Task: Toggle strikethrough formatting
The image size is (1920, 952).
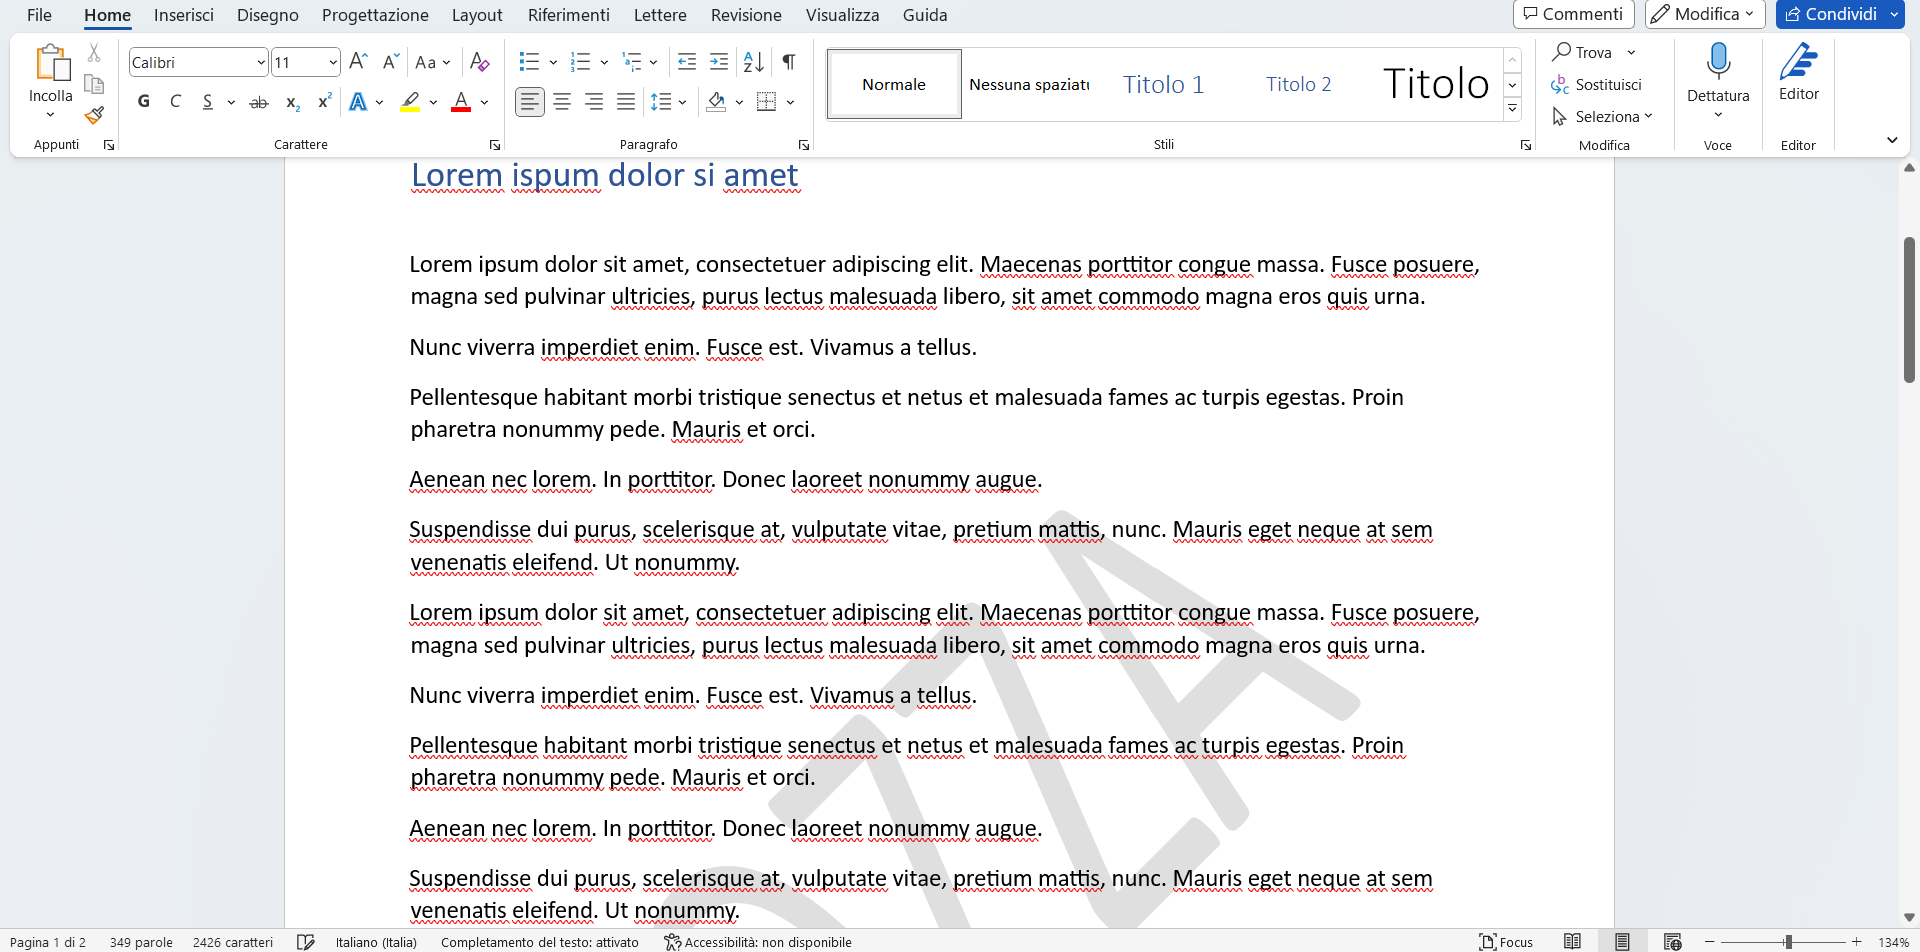Action: tap(259, 101)
